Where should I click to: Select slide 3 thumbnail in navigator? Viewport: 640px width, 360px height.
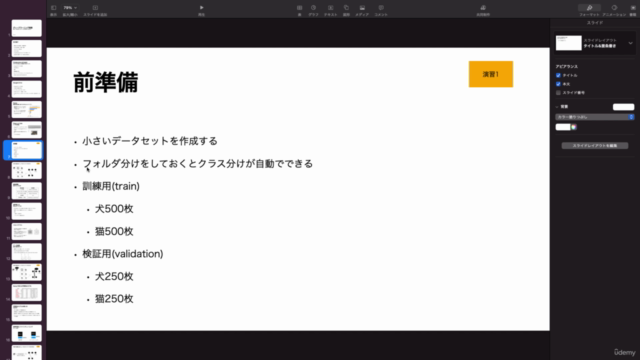click(27, 69)
